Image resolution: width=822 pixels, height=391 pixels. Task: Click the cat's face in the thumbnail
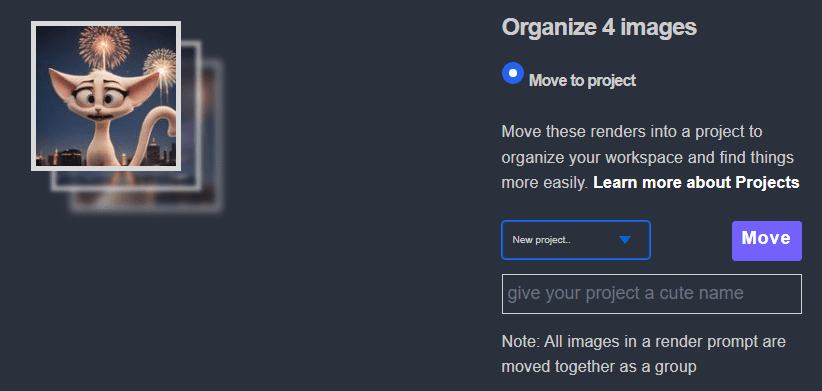[x=102, y=96]
